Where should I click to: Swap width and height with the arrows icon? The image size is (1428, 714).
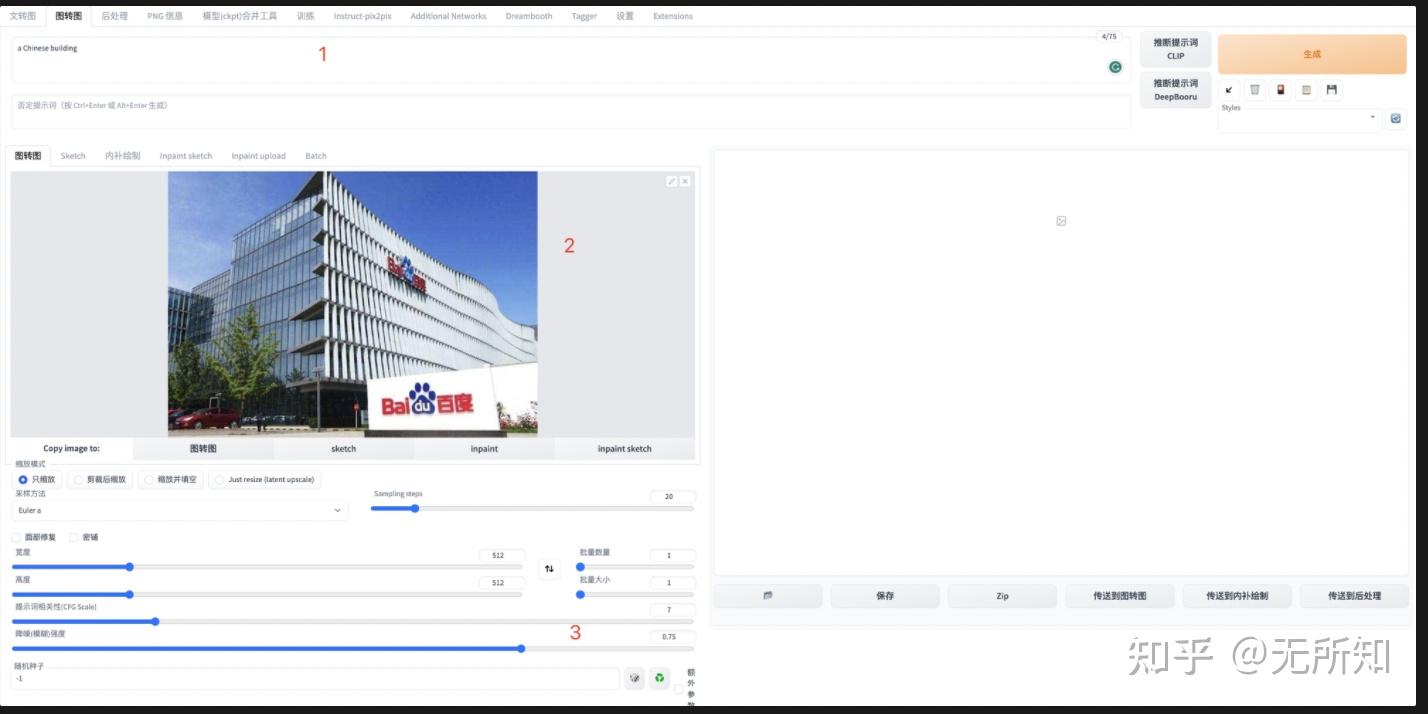549,569
